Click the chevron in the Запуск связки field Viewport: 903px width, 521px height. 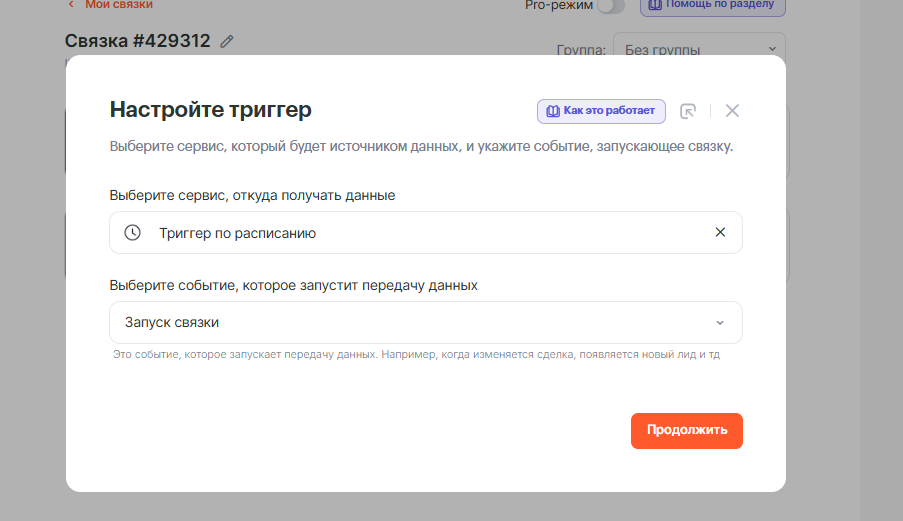pyautogui.click(x=720, y=323)
